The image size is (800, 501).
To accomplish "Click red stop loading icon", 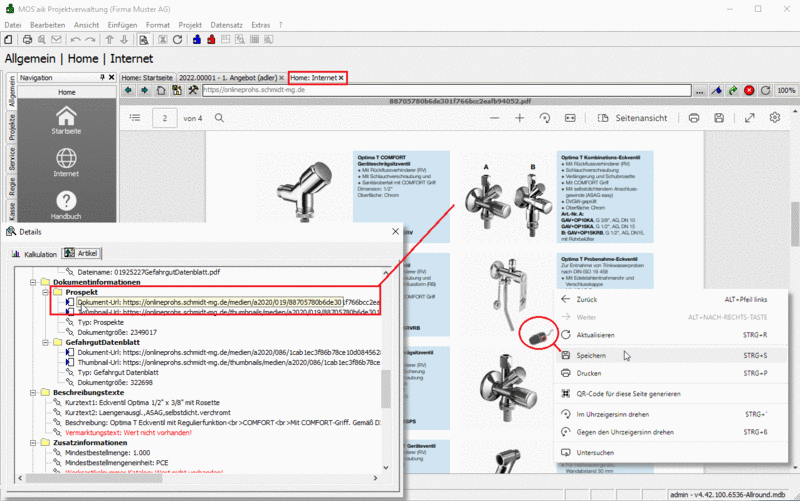I will pyautogui.click(x=749, y=90).
